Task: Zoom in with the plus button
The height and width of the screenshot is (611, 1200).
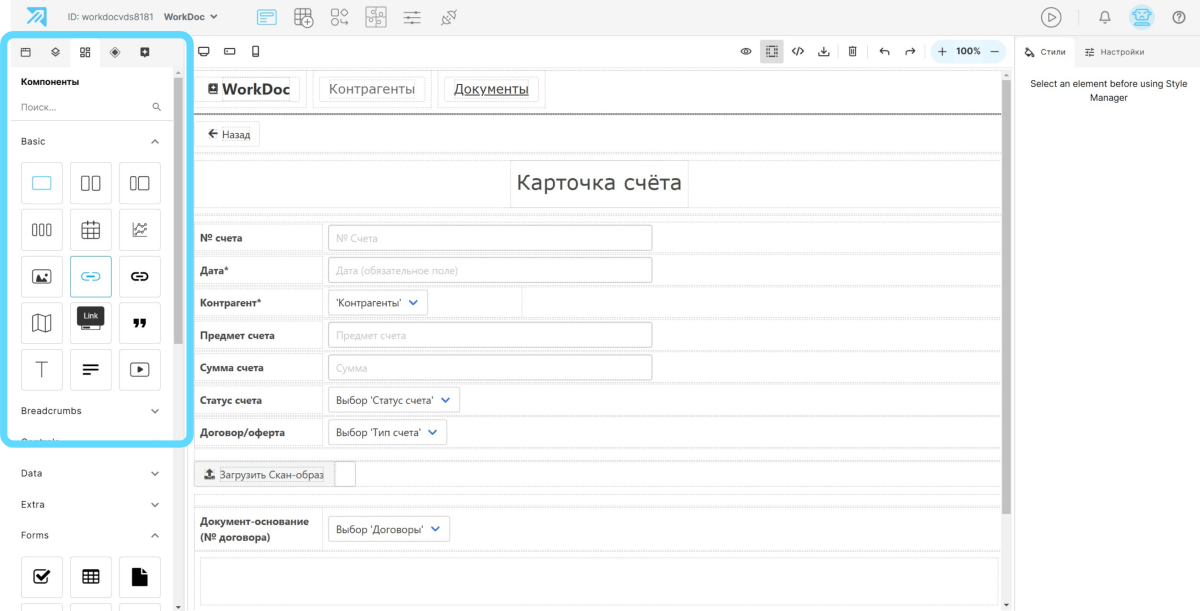Action: point(942,51)
